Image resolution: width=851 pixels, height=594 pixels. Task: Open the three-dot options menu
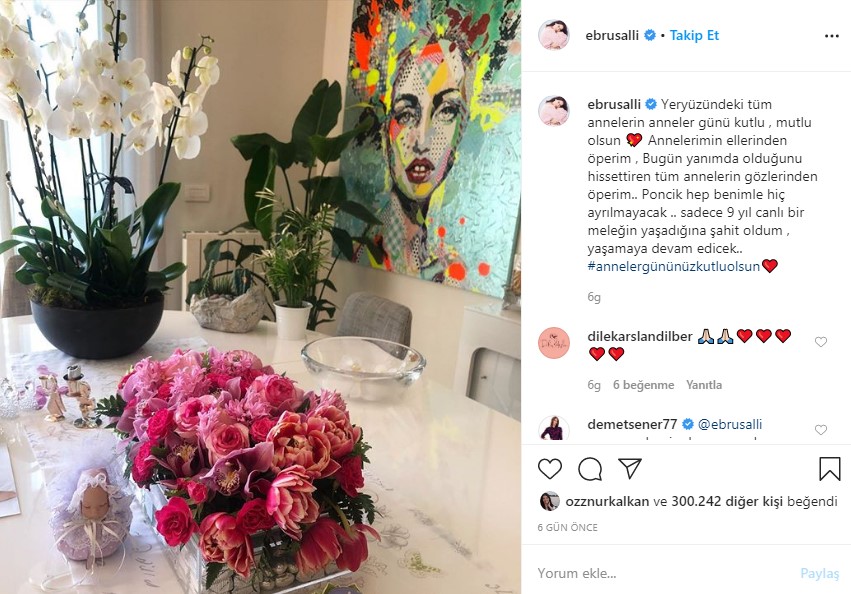831,36
